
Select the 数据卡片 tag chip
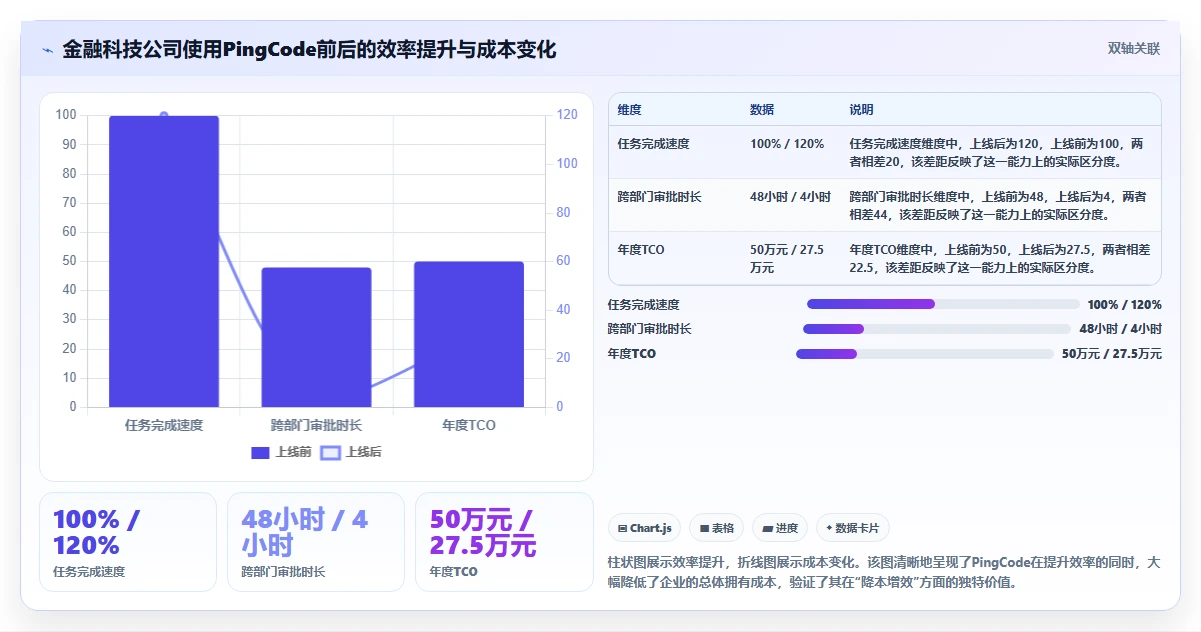[x=853, y=528]
